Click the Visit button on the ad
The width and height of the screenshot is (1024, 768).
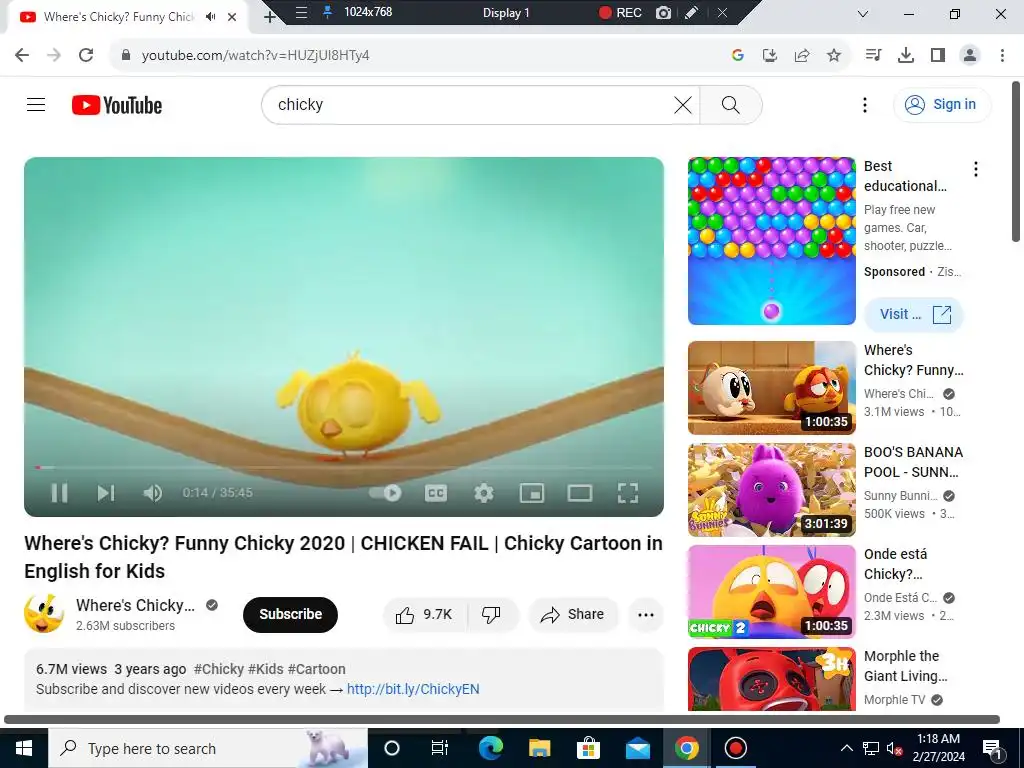[914, 314]
